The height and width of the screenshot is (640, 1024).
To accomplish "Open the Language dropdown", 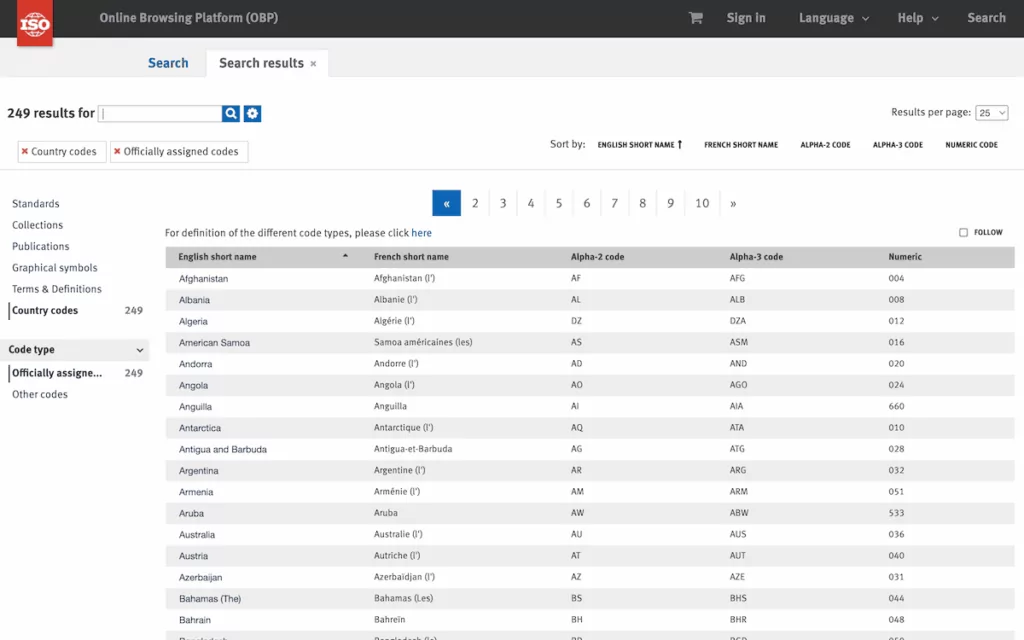I will click(x=833, y=17).
